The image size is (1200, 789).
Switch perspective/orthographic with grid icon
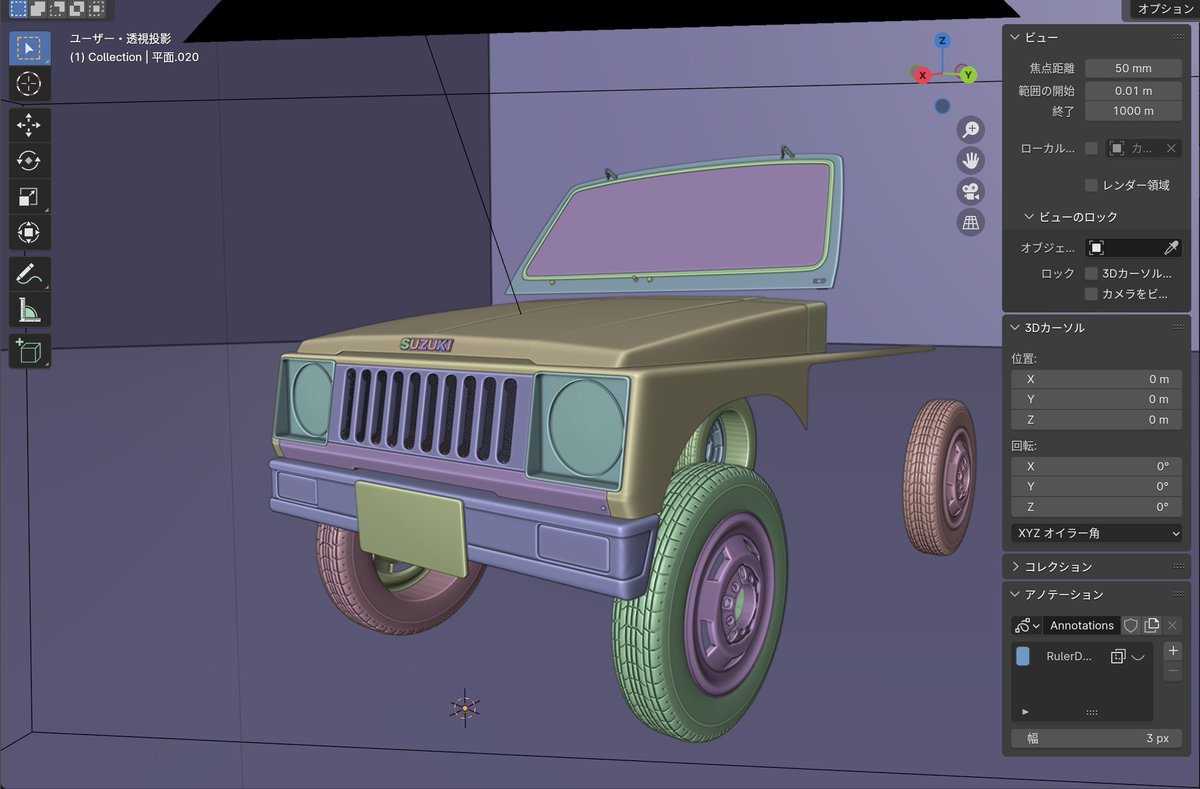point(970,222)
